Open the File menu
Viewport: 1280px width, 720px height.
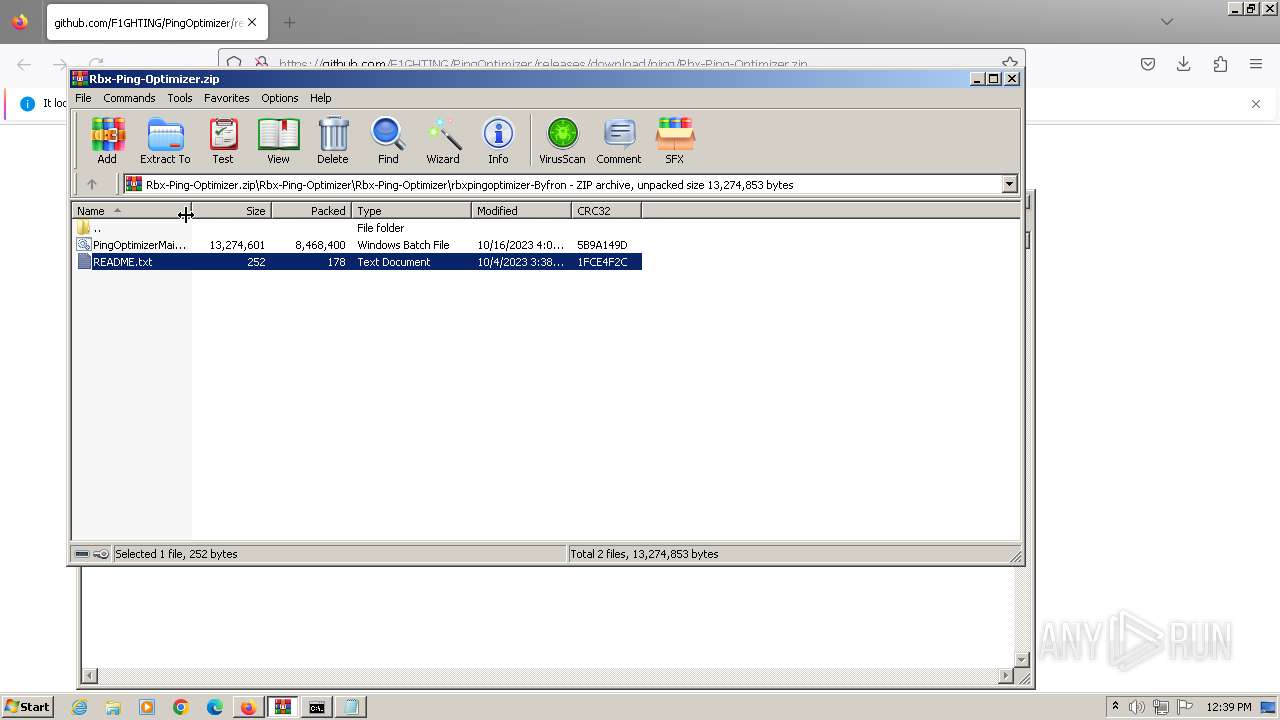83,98
